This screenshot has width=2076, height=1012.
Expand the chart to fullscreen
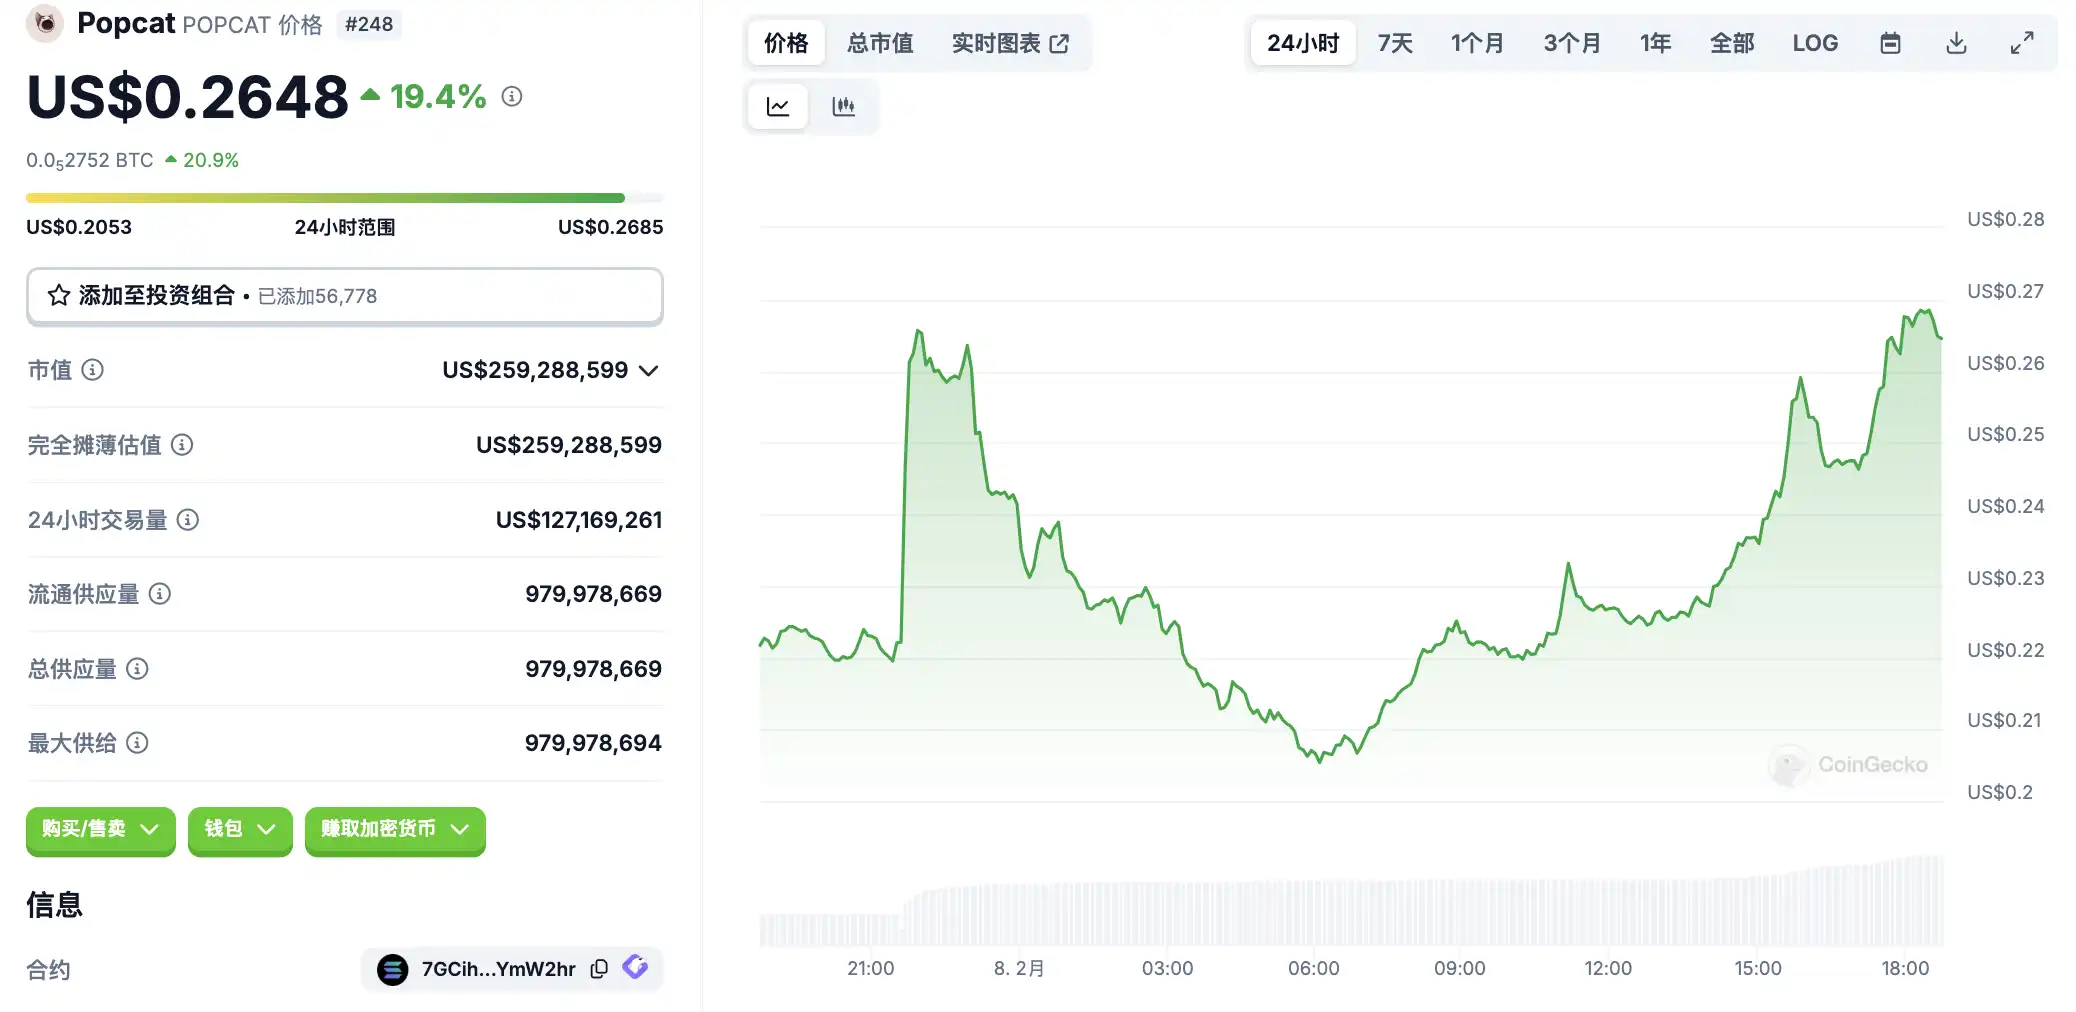2021,43
